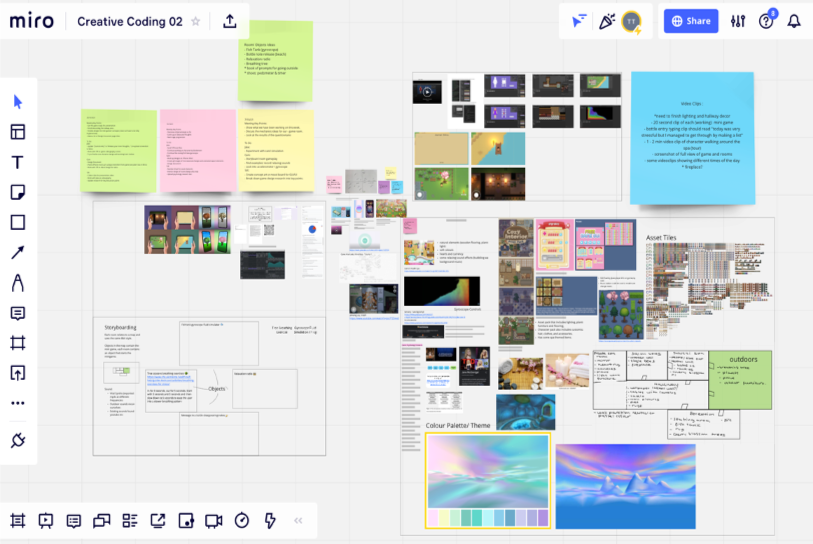
Task: Open the Templates tool
Action: [x=18, y=132]
